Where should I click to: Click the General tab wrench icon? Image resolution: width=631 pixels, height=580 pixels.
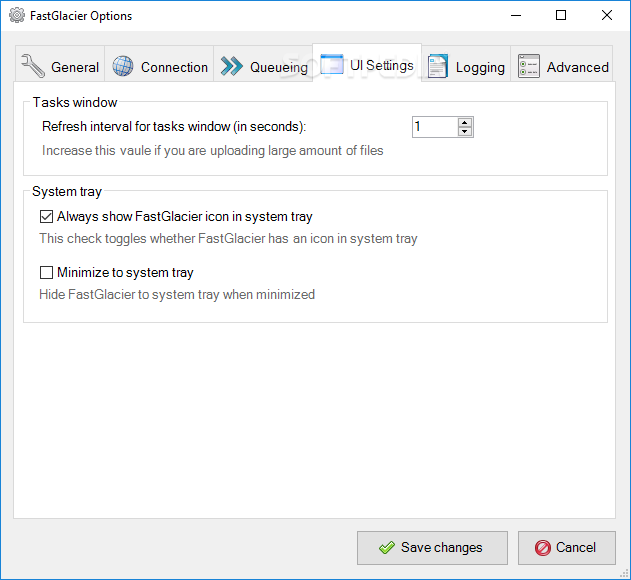pos(33,66)
